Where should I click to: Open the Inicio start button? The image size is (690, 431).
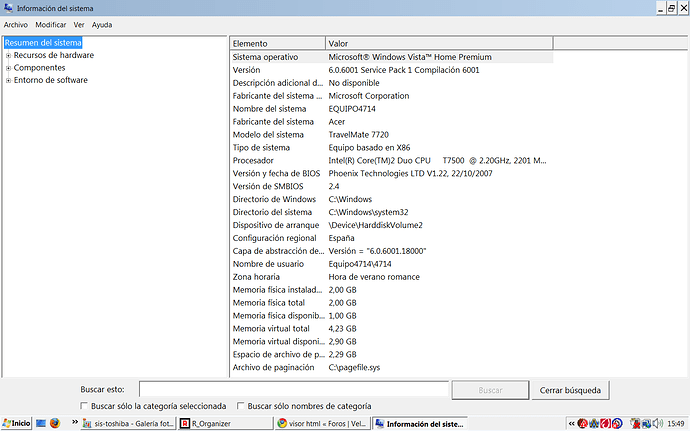click(x=16, y=423)
